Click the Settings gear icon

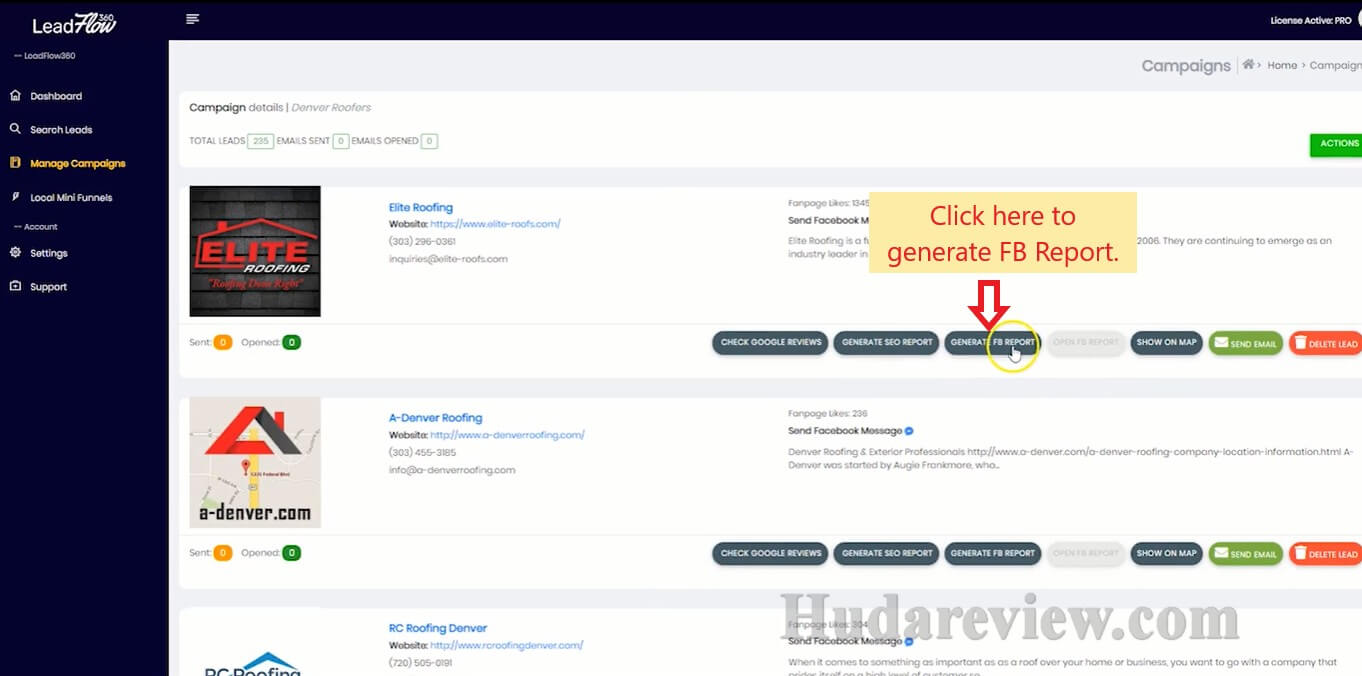15,253
